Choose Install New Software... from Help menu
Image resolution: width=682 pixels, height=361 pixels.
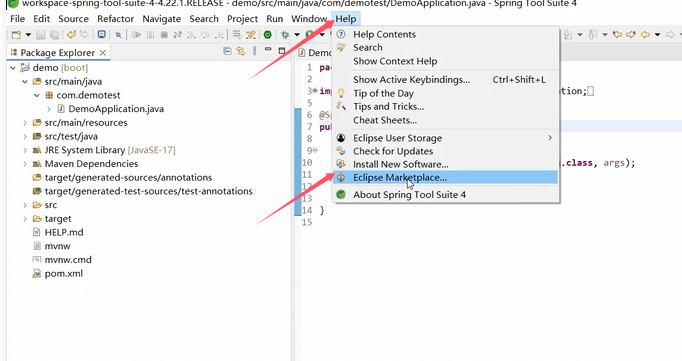(445, 164)
